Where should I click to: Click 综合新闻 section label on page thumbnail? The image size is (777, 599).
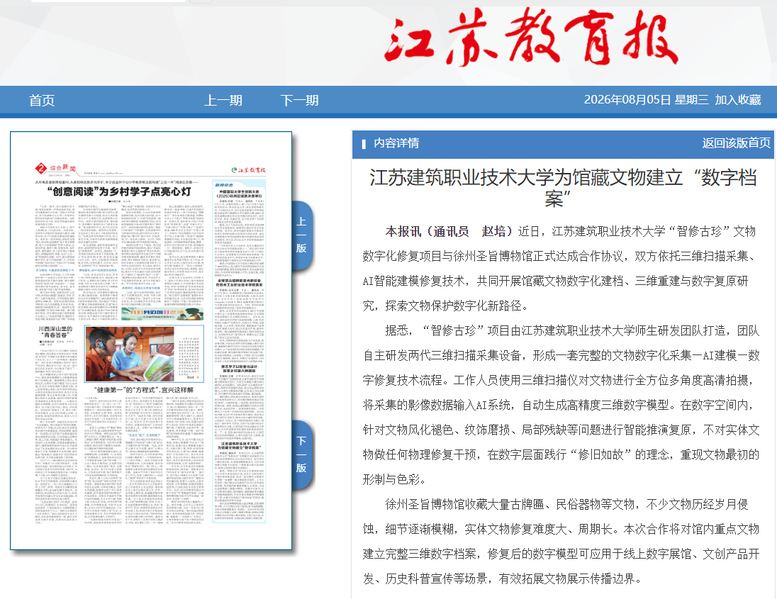(x=62, y=168)
